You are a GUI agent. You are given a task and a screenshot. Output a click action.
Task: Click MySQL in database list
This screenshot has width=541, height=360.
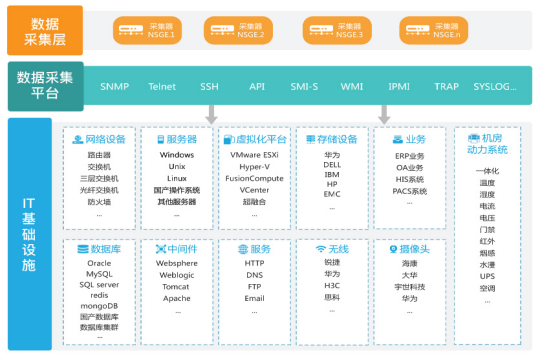tap(99, 274)
